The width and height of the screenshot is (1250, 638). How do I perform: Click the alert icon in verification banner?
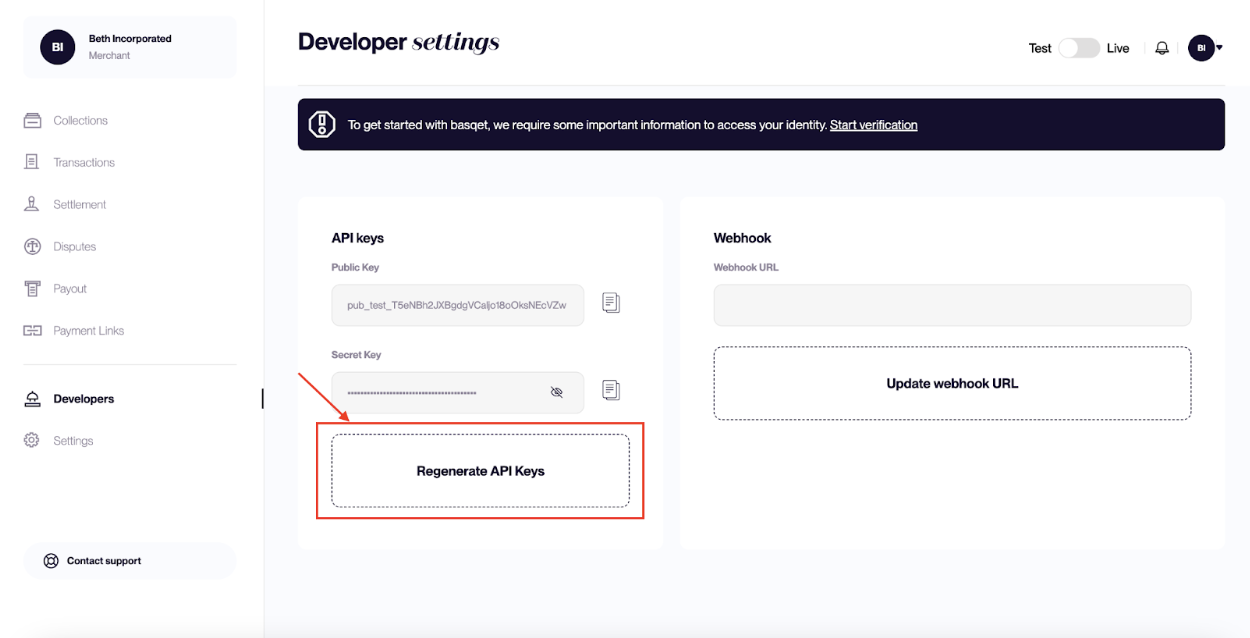pyautogui.click(x=322, y=124)
